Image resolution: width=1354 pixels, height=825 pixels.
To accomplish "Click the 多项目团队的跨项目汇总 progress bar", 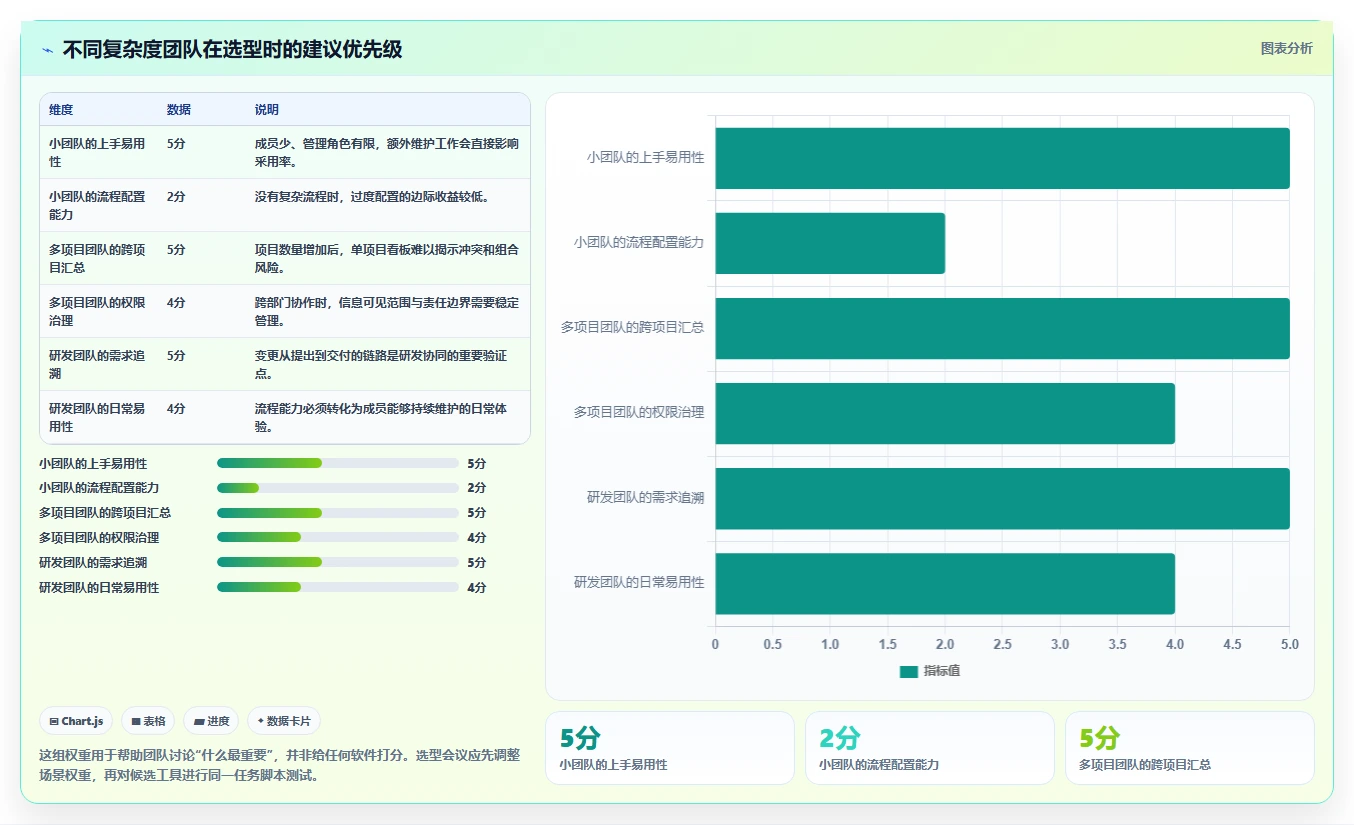I will tap(338, 513).
